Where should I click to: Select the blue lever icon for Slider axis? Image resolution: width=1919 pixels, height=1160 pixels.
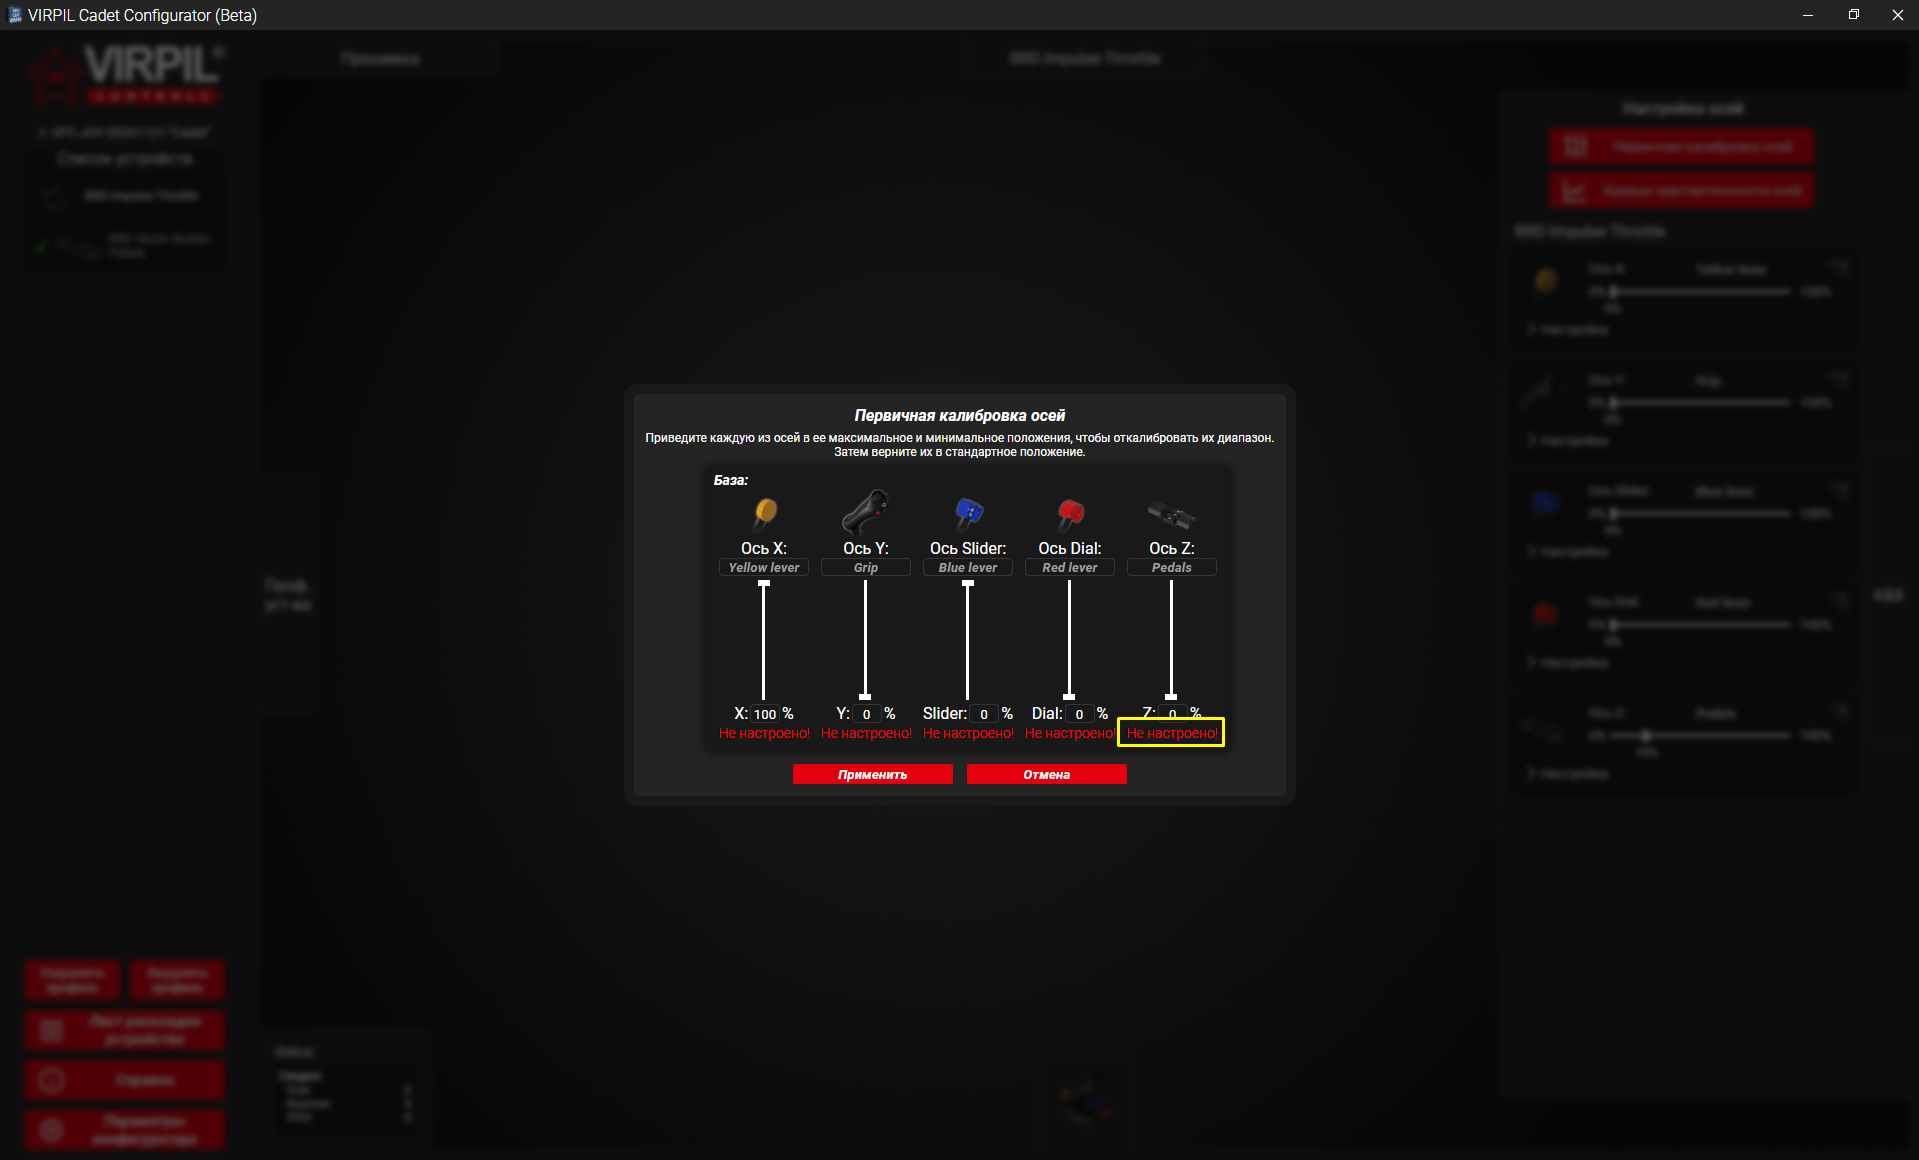(968, 513)
